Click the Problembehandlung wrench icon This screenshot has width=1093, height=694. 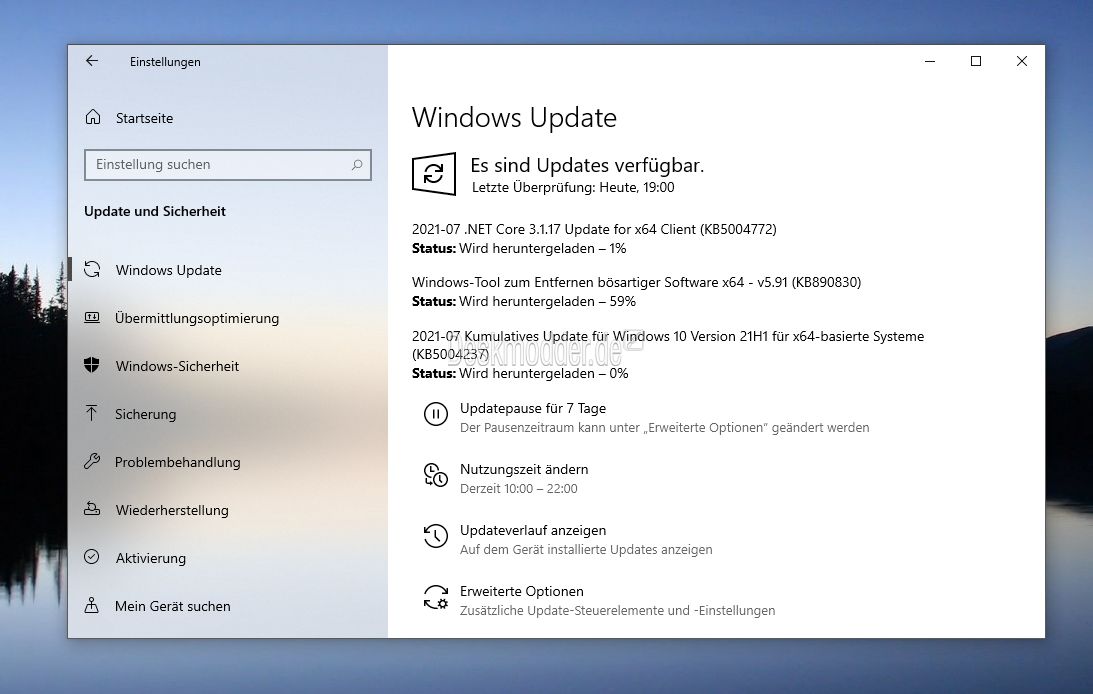(x=92, y=461)
